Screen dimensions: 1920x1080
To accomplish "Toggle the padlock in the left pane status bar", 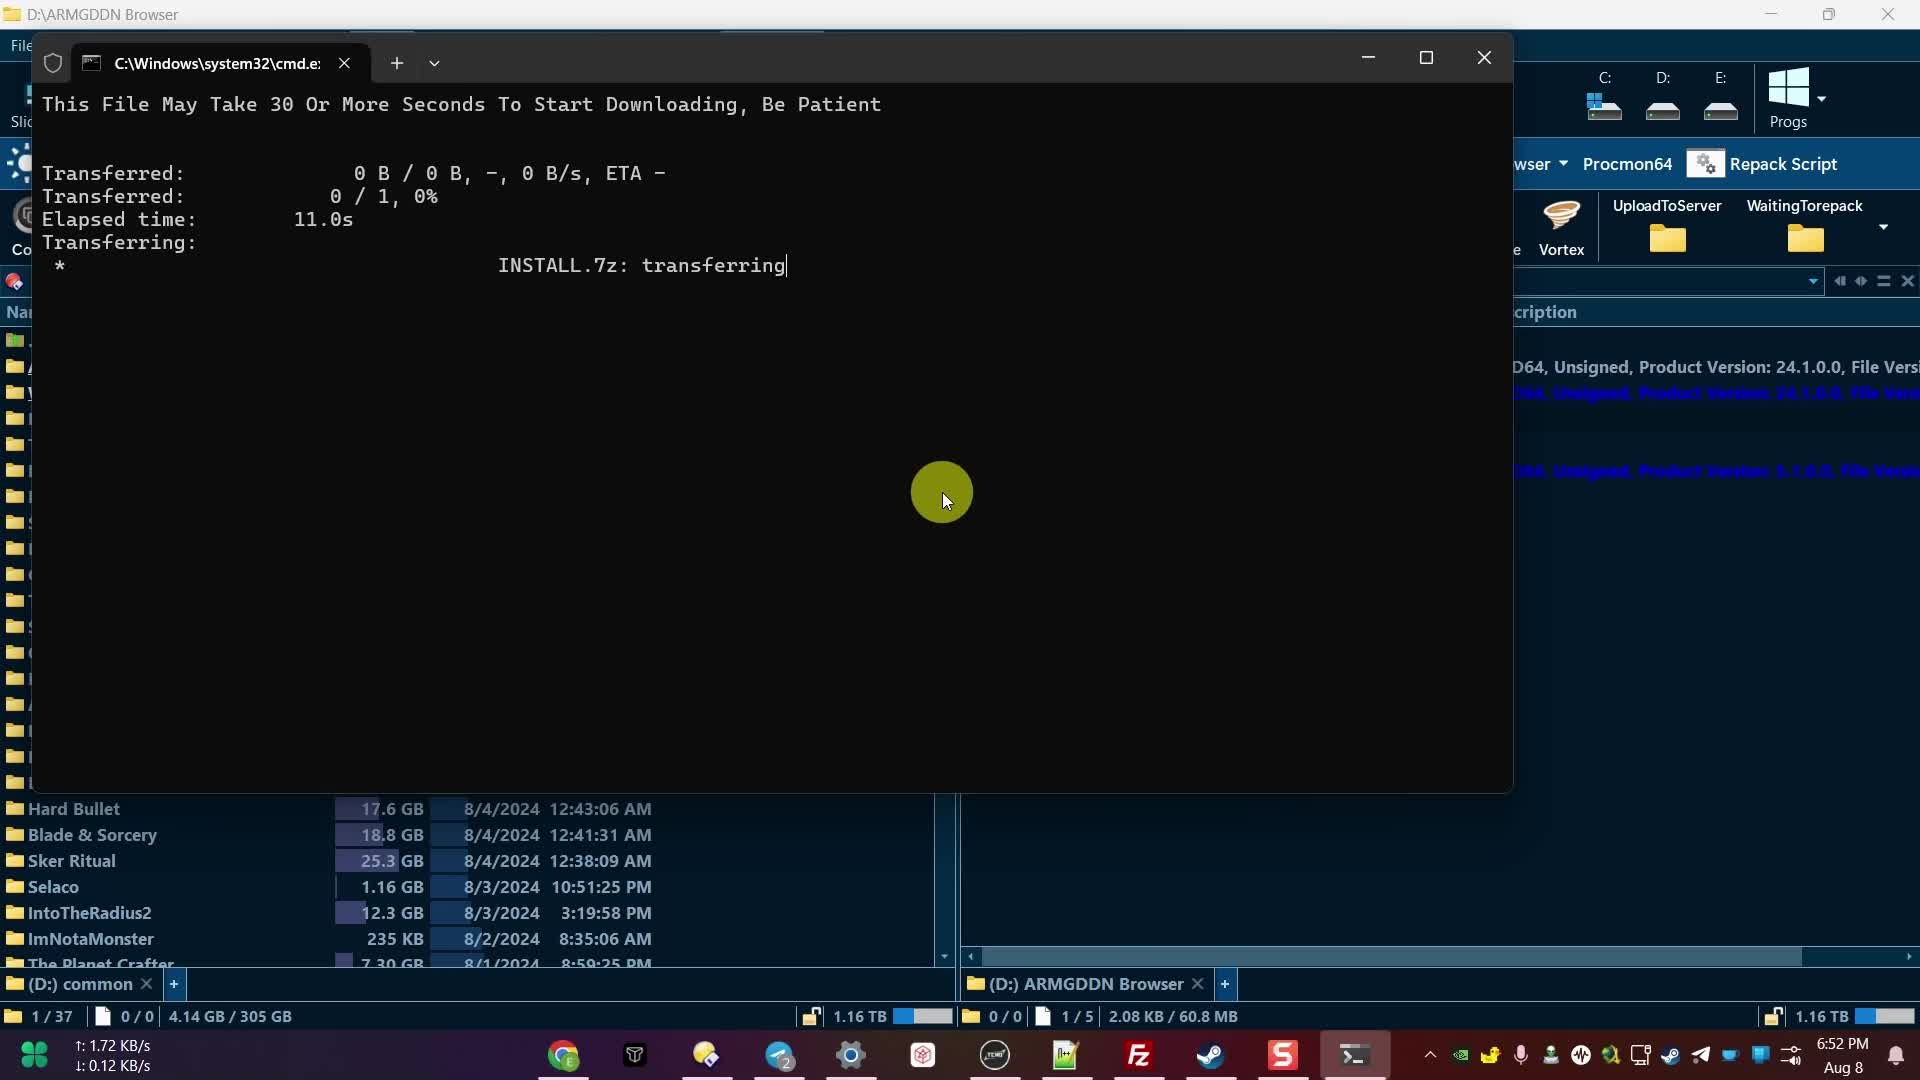I will (x=811, y=1016).
